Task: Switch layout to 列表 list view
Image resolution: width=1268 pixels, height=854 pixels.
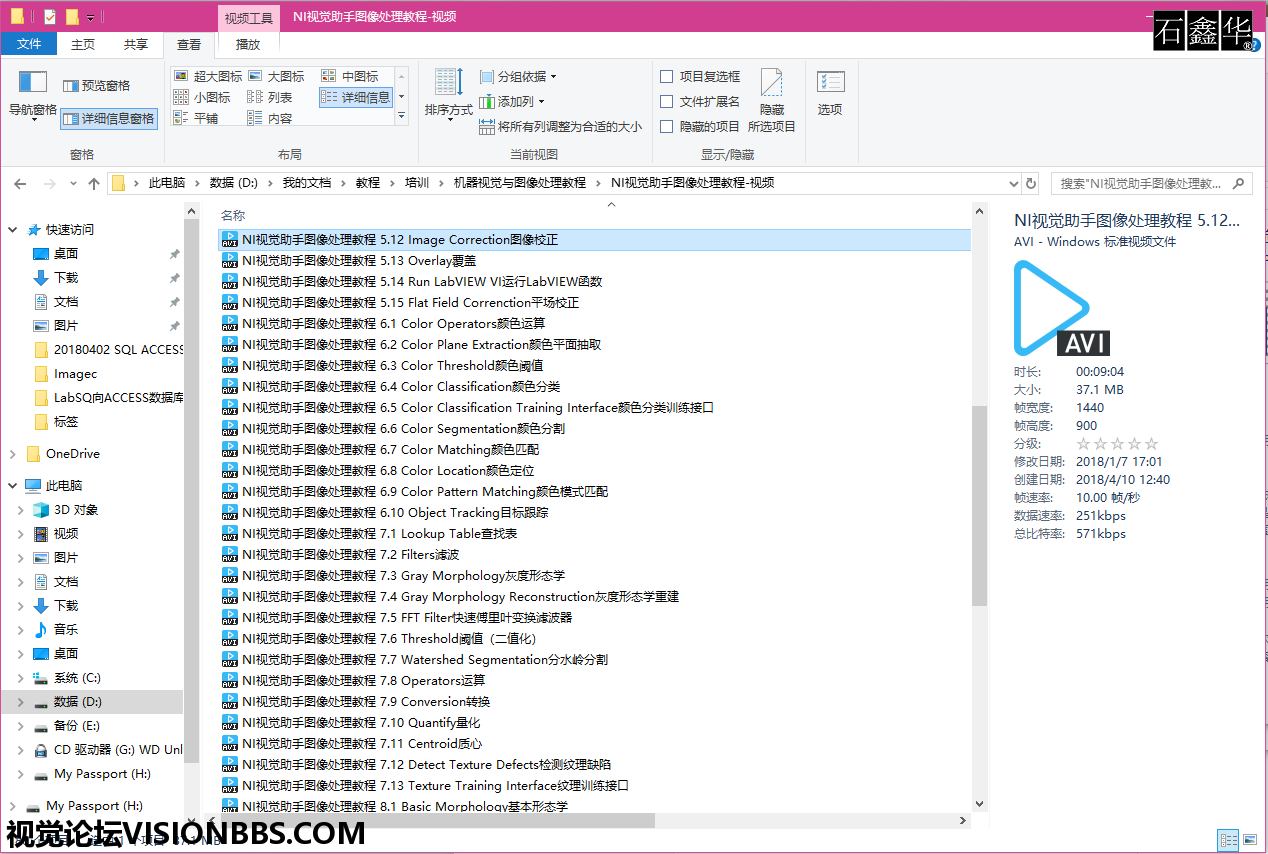Action: pos(270,97)
